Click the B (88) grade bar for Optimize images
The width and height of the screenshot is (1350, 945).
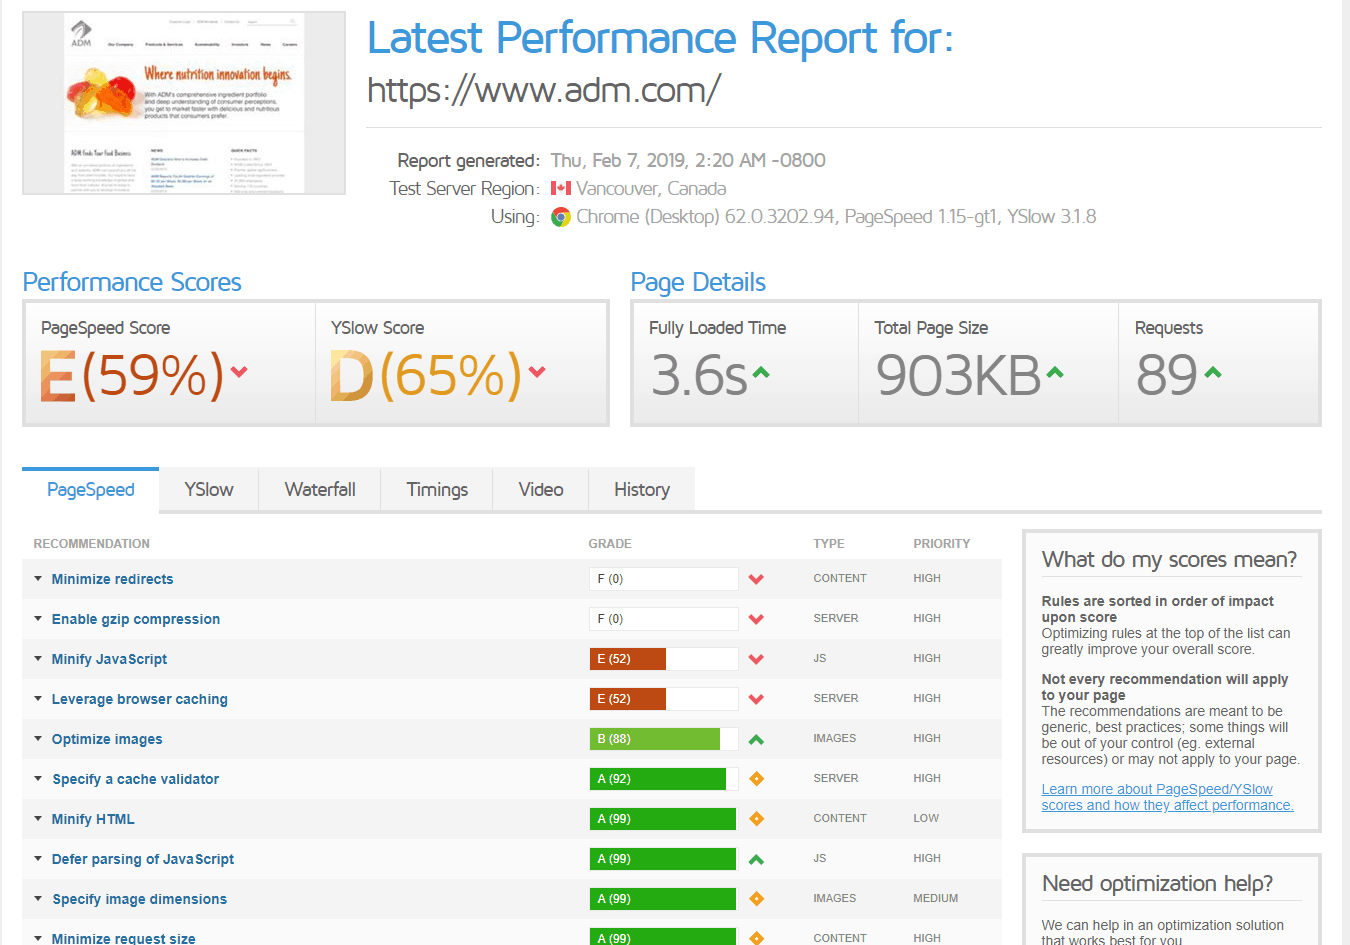pos(663,739)
